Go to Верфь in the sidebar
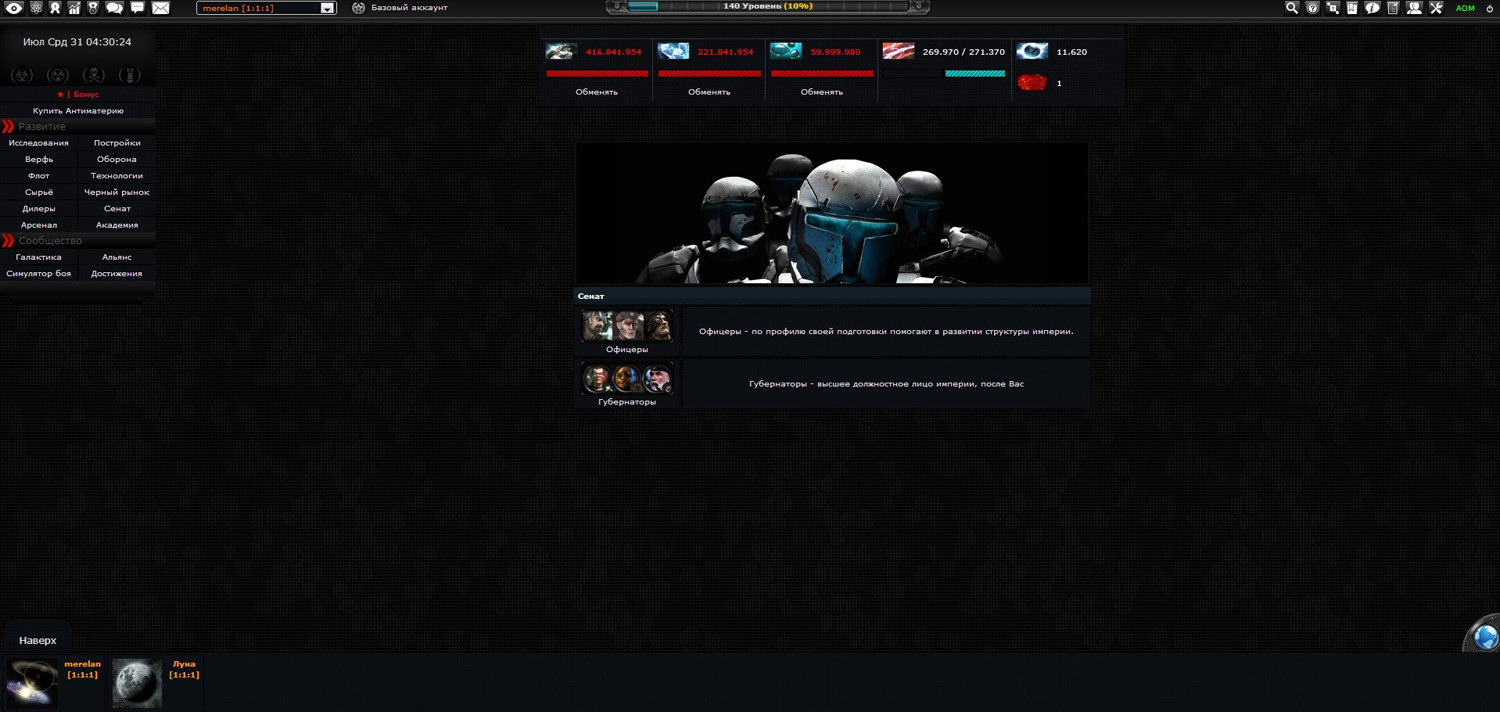The image size is (1500, 712). pos(39,159)
